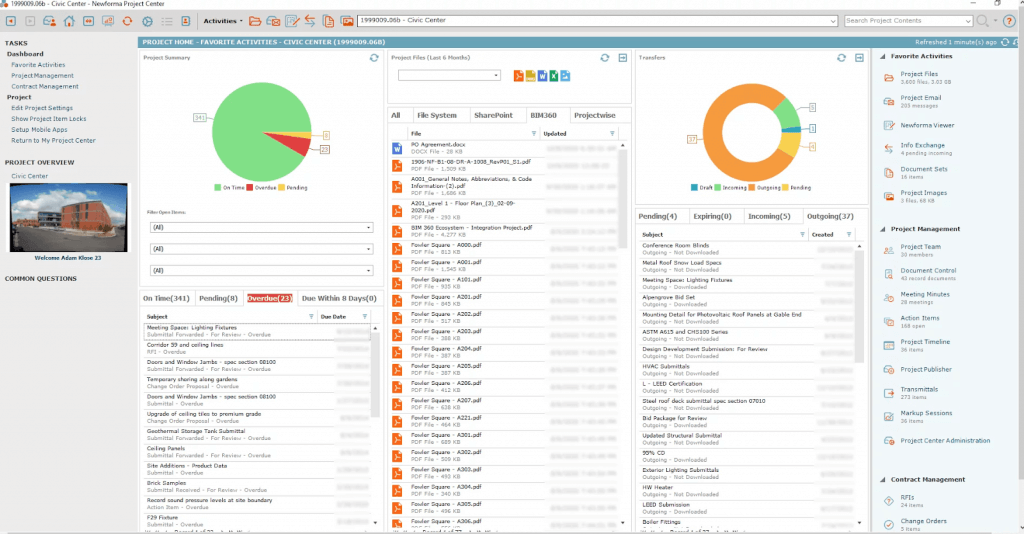Image resolution: width=1024 pixels, height=534 pixels.
Task: Collapse the Contract Management section triangle
Action: [883, 480]
